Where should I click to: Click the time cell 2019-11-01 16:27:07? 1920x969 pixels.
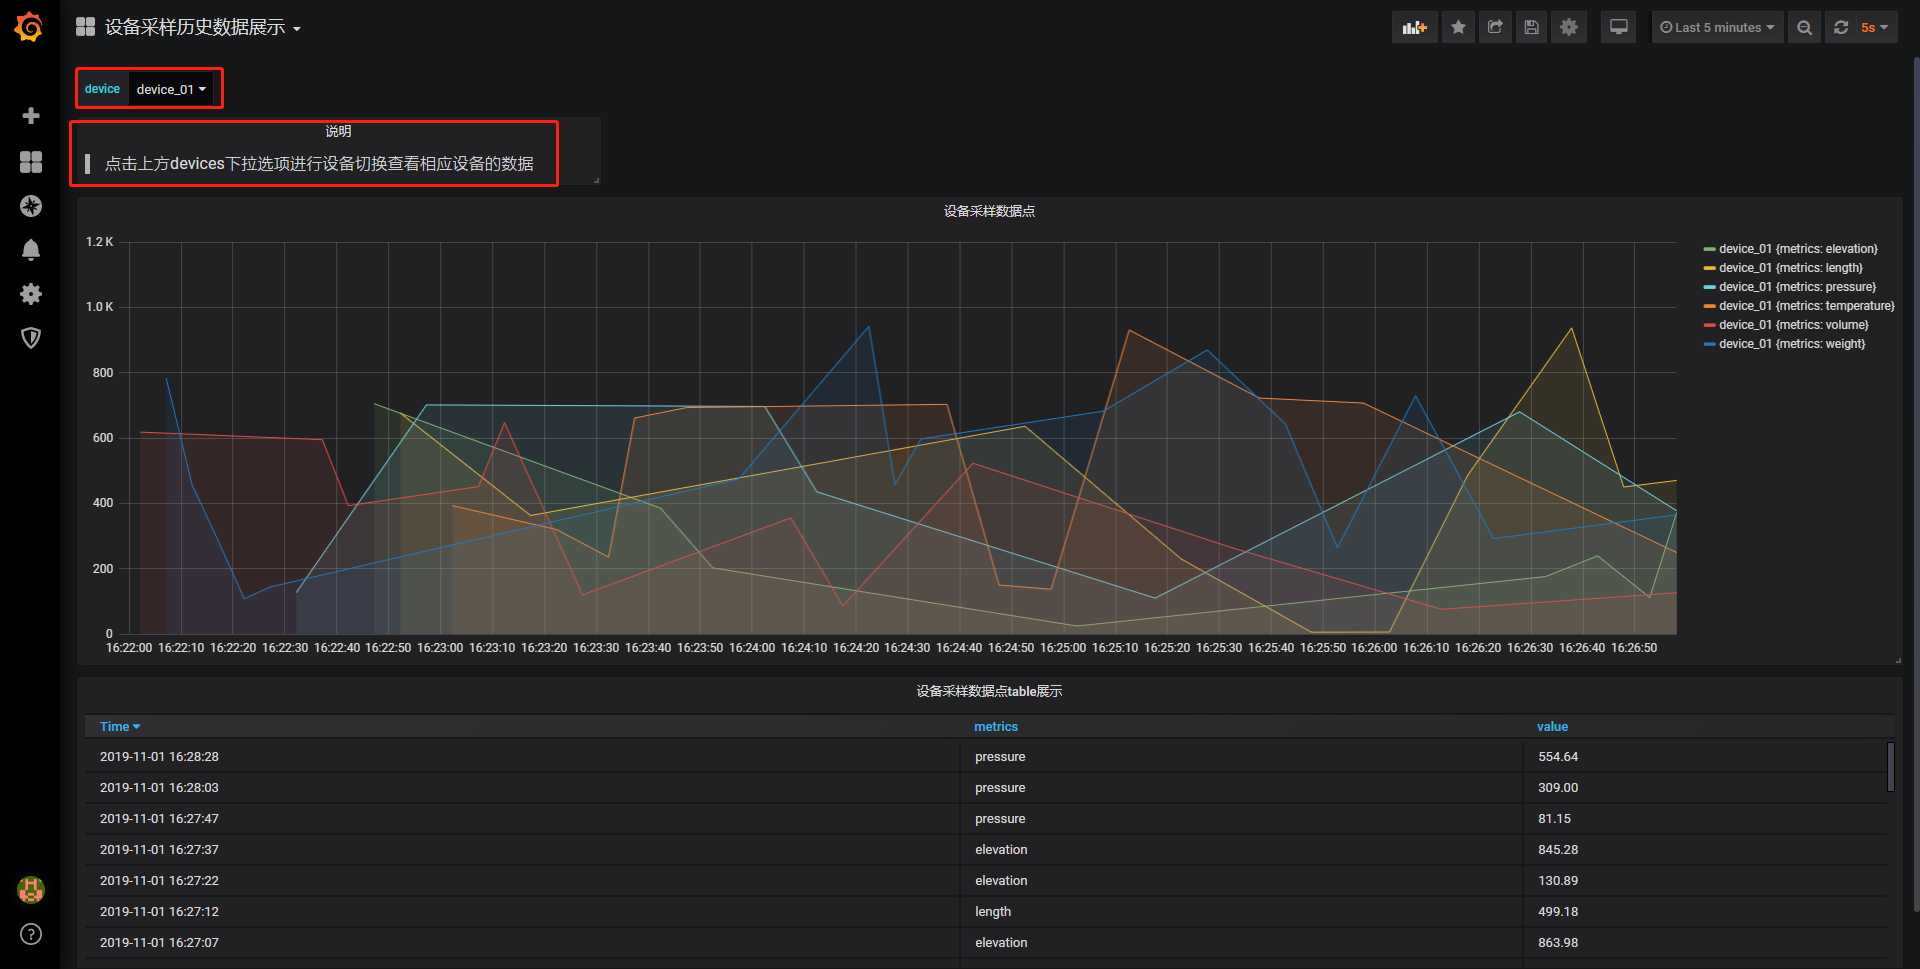159,943
